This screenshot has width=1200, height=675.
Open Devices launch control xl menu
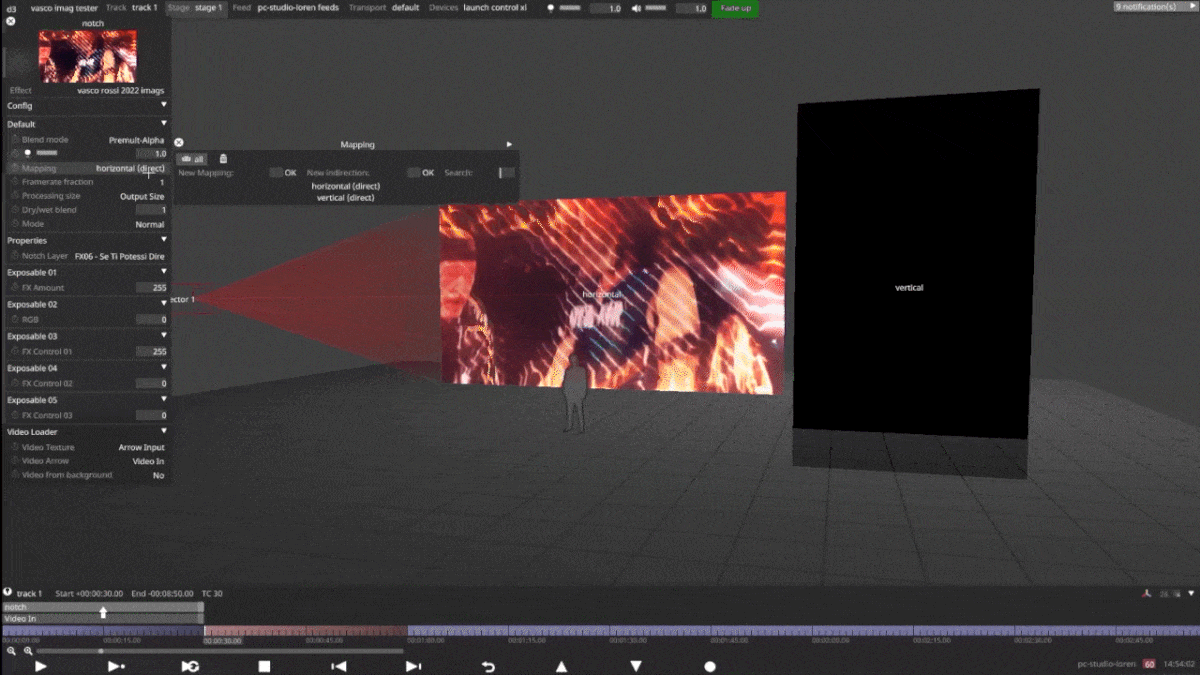coord(478,7)
